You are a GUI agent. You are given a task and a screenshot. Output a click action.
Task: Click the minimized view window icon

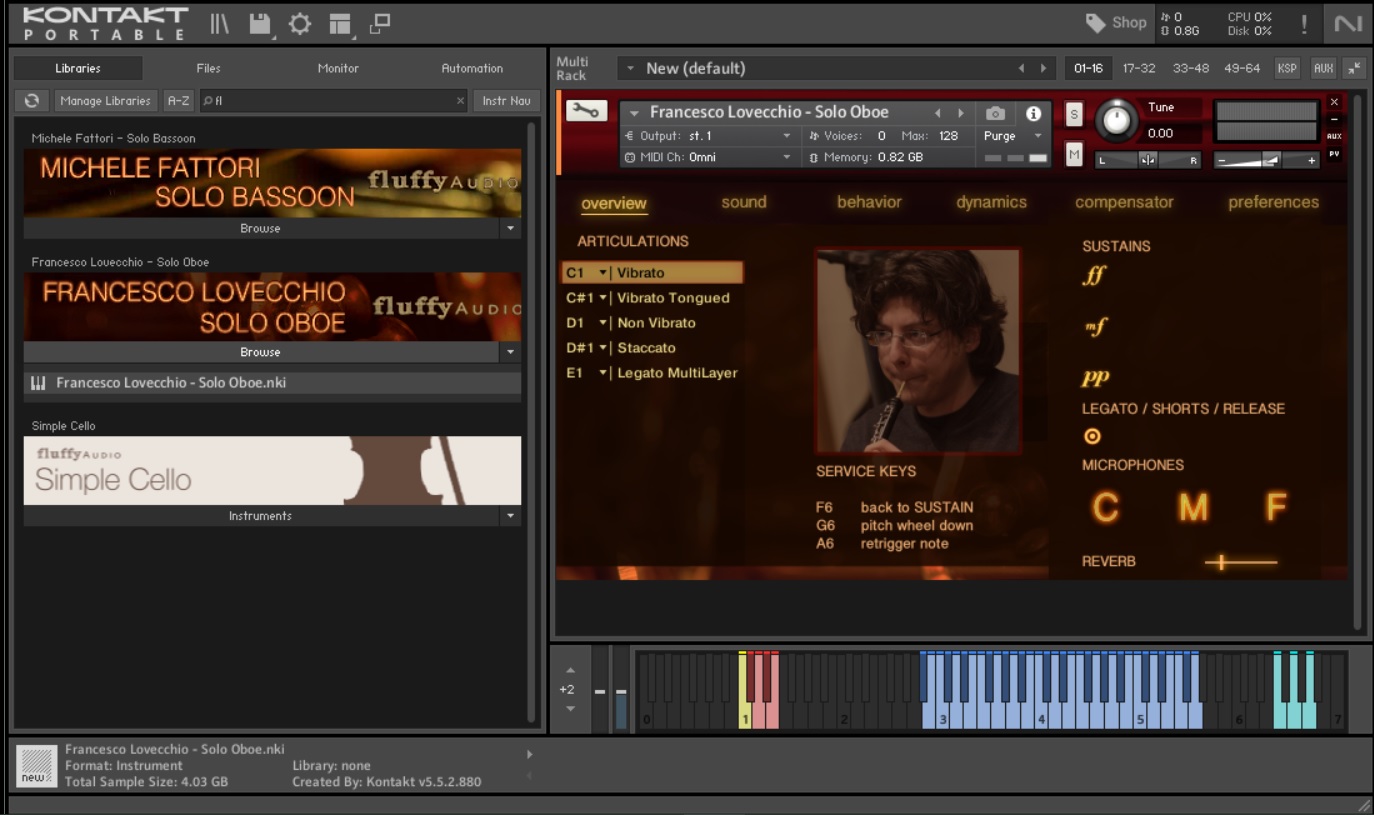tap(380, 23)
